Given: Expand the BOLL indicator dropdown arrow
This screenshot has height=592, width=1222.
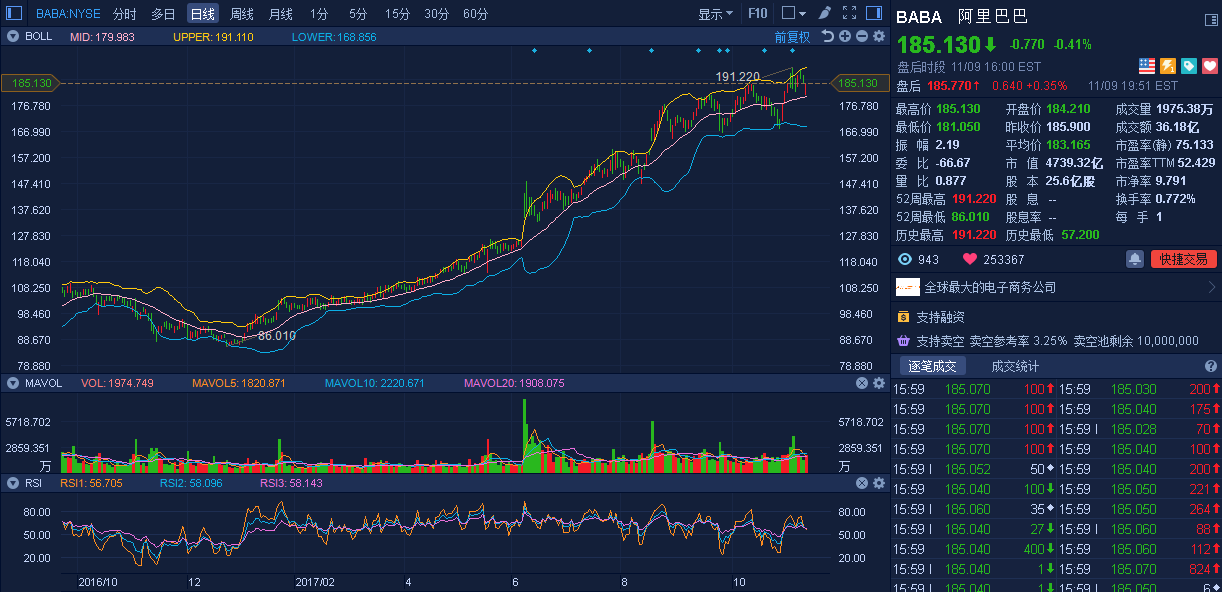Looking at the screenshot, I should pyautogui.click(x=13, y=36).
